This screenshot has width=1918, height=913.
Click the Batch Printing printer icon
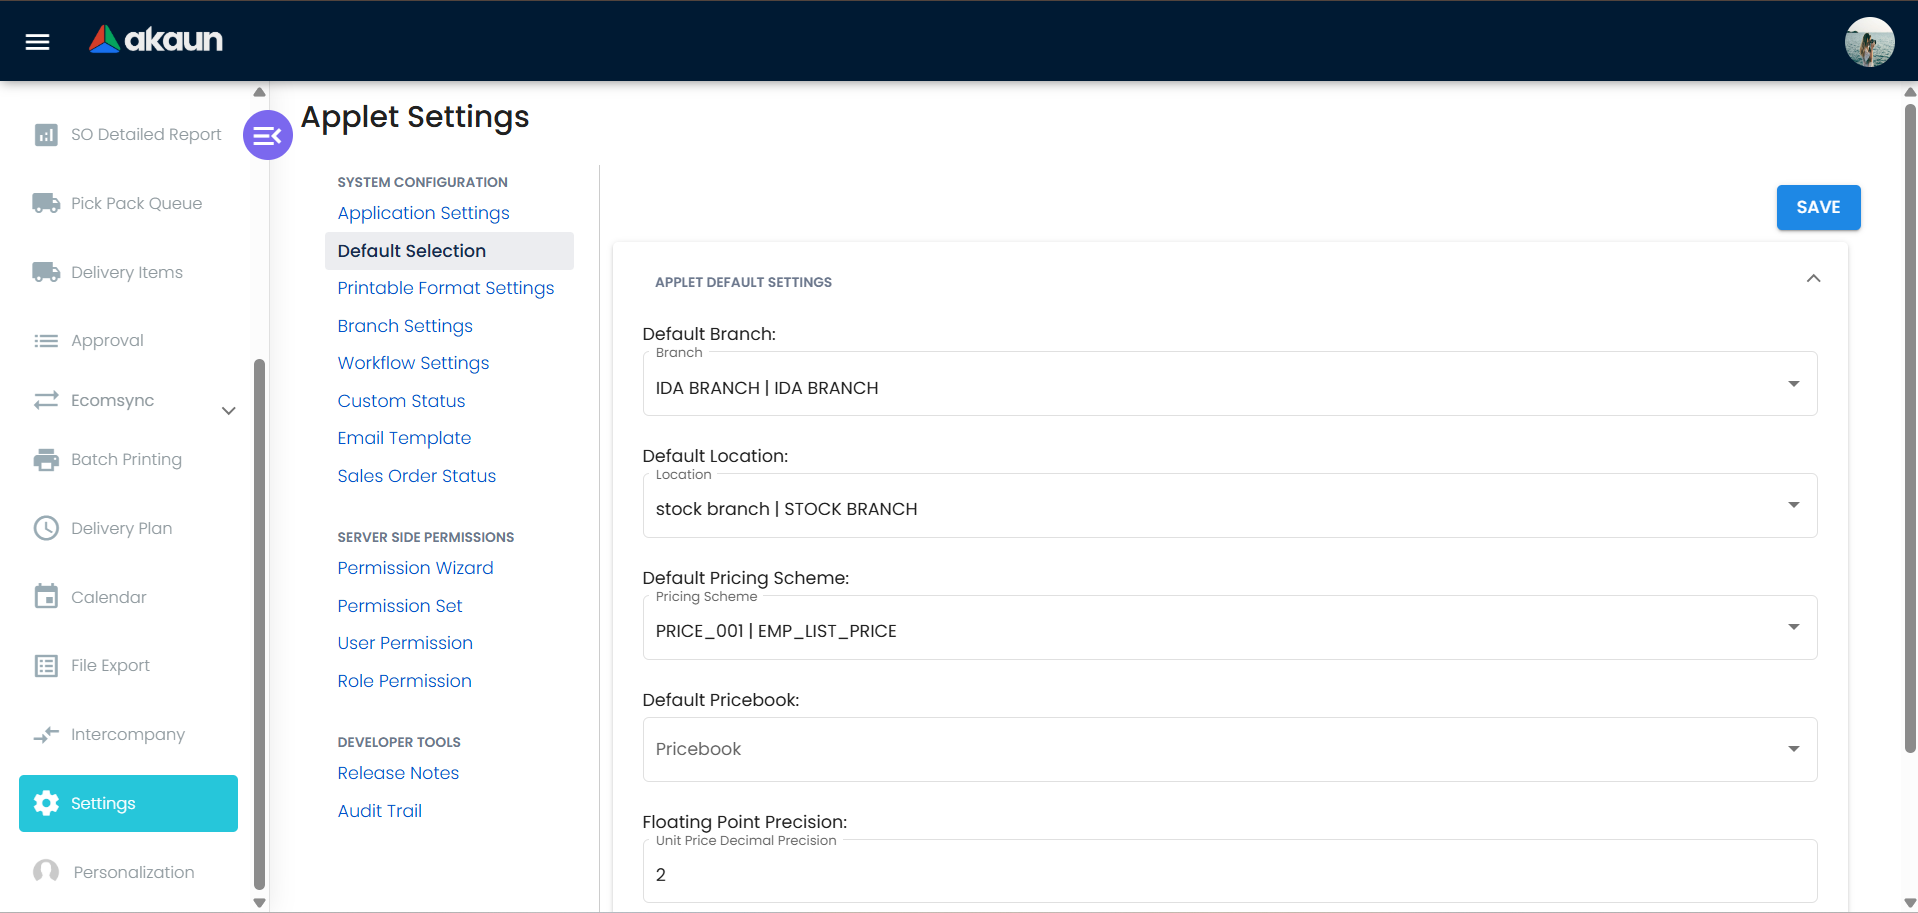pos(46,460)
